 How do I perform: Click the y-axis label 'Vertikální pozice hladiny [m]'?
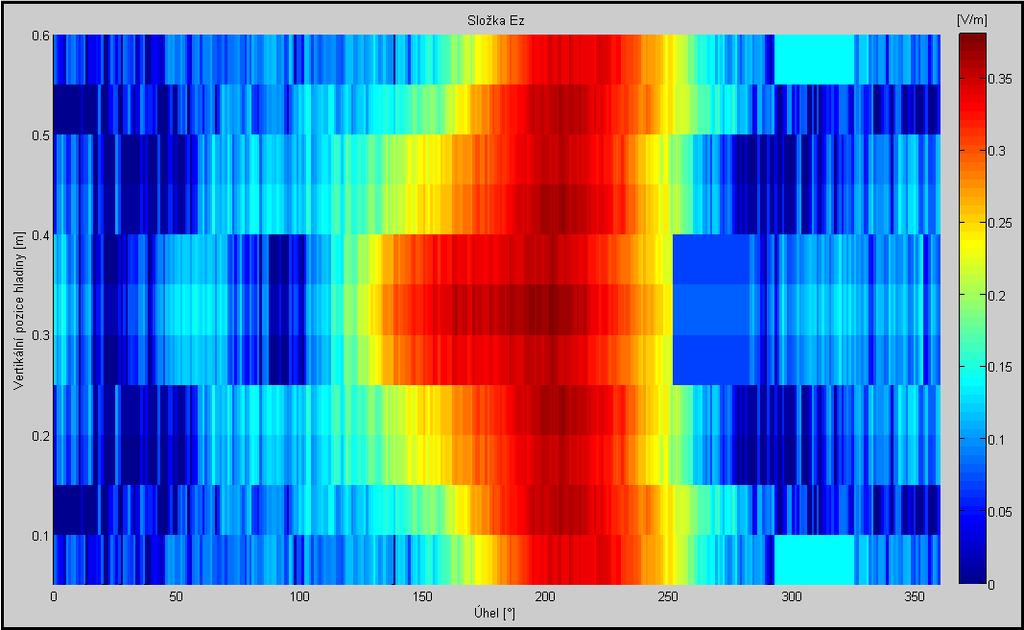tap(18, 310)
